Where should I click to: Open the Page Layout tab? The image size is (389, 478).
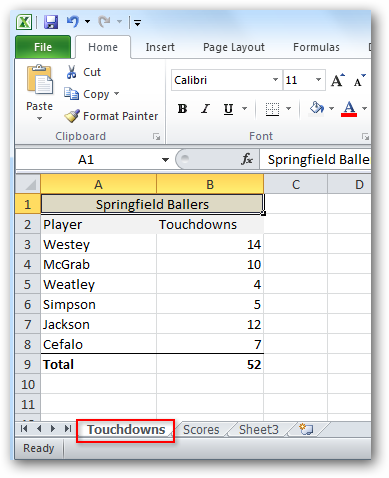coord(234,47)
